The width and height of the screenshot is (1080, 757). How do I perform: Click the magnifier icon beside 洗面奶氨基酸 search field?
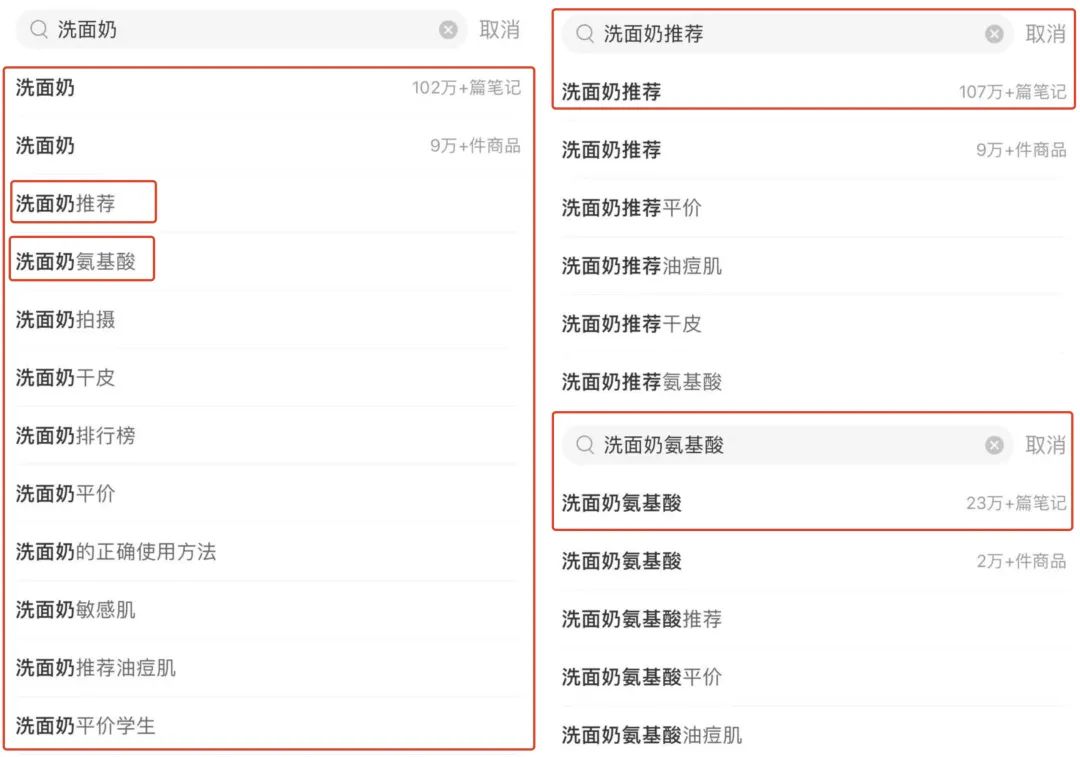(x=584, y=445)
